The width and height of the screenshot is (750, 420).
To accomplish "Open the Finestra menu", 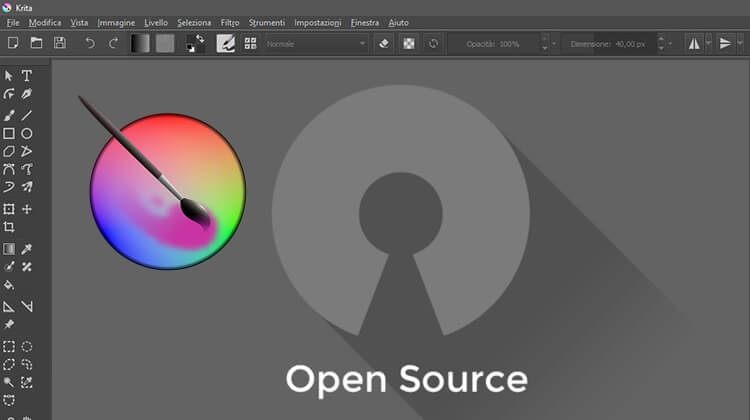I will point(364,22).
